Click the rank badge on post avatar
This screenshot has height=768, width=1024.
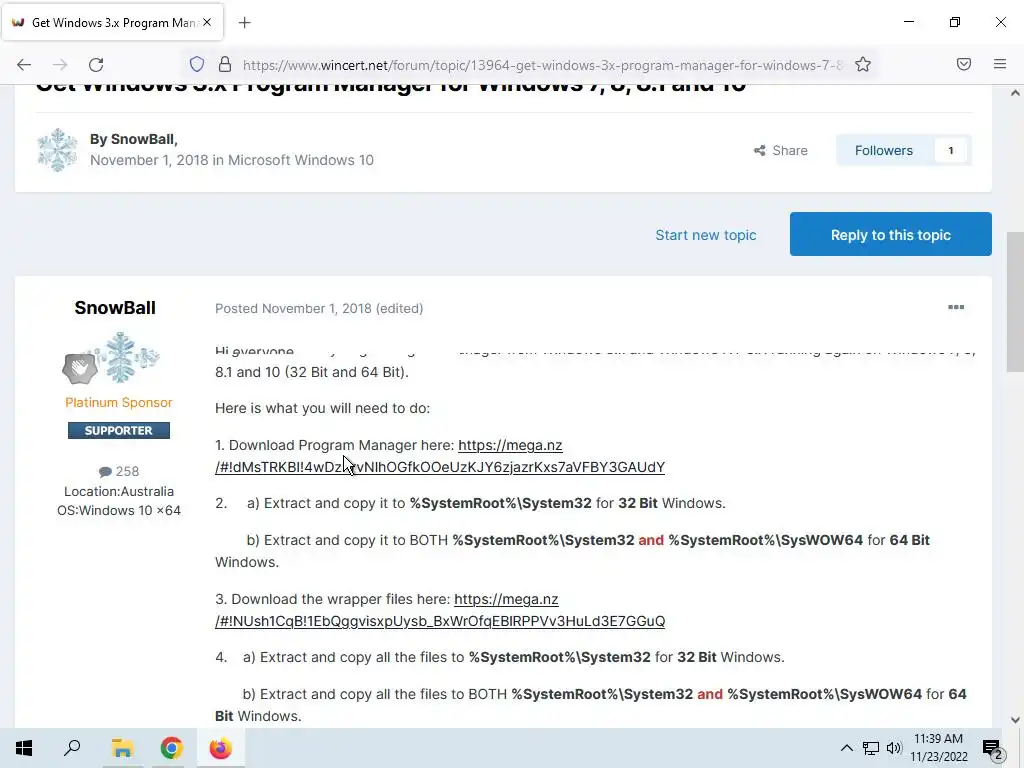pyautogui.click(x=80, y=368)
